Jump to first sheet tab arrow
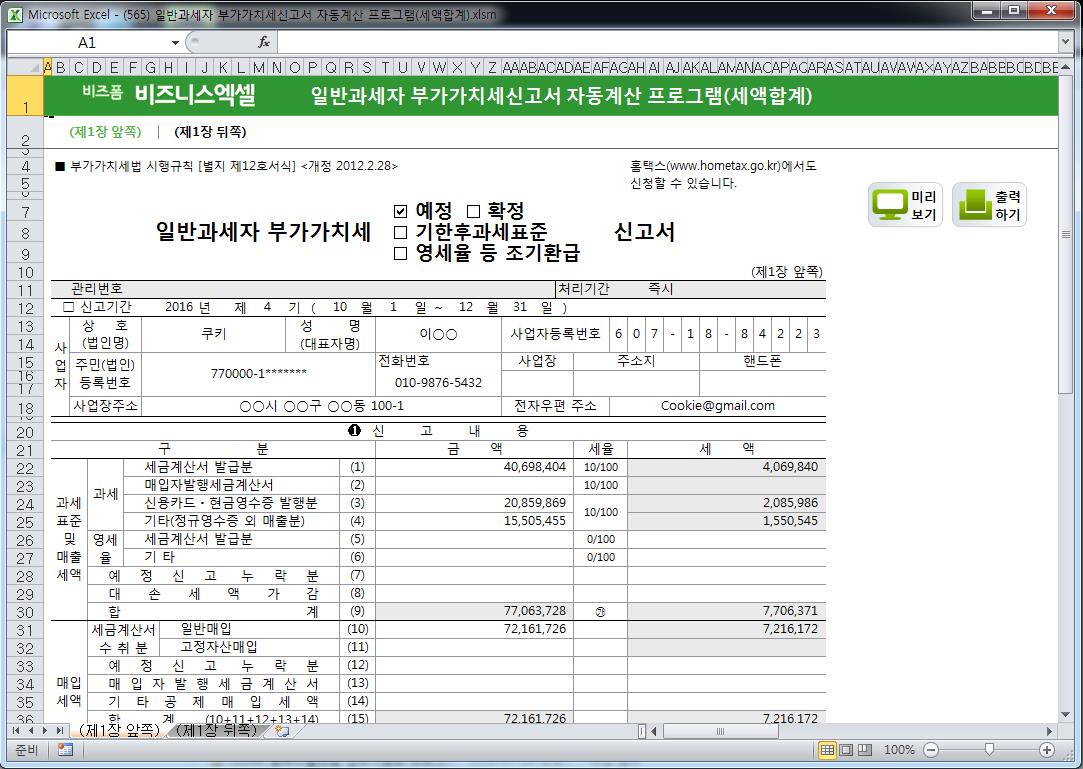 pos(16,730)
